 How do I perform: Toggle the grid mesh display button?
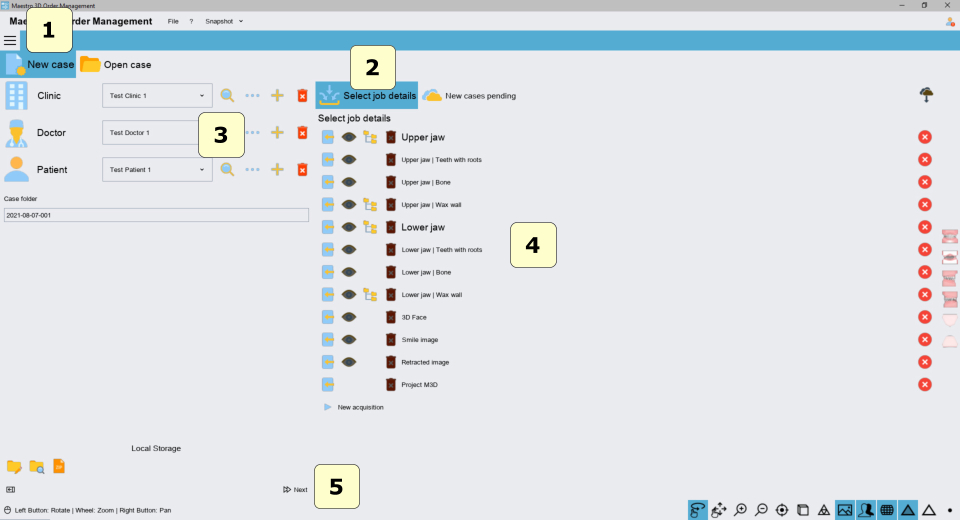[x=887, y=510]
